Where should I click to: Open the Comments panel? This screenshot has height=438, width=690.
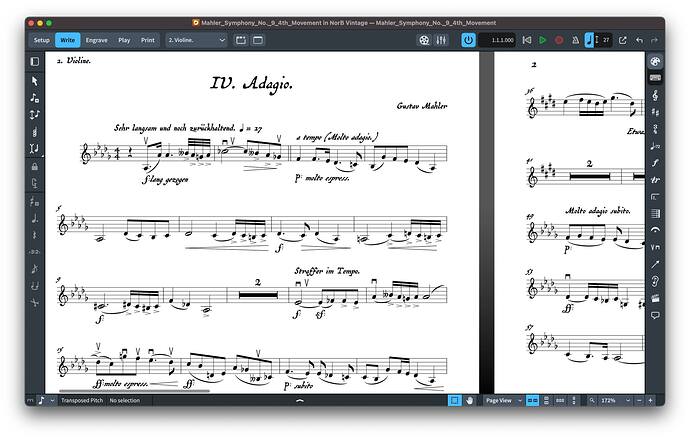pyautogui.click(x=655, y=315)
